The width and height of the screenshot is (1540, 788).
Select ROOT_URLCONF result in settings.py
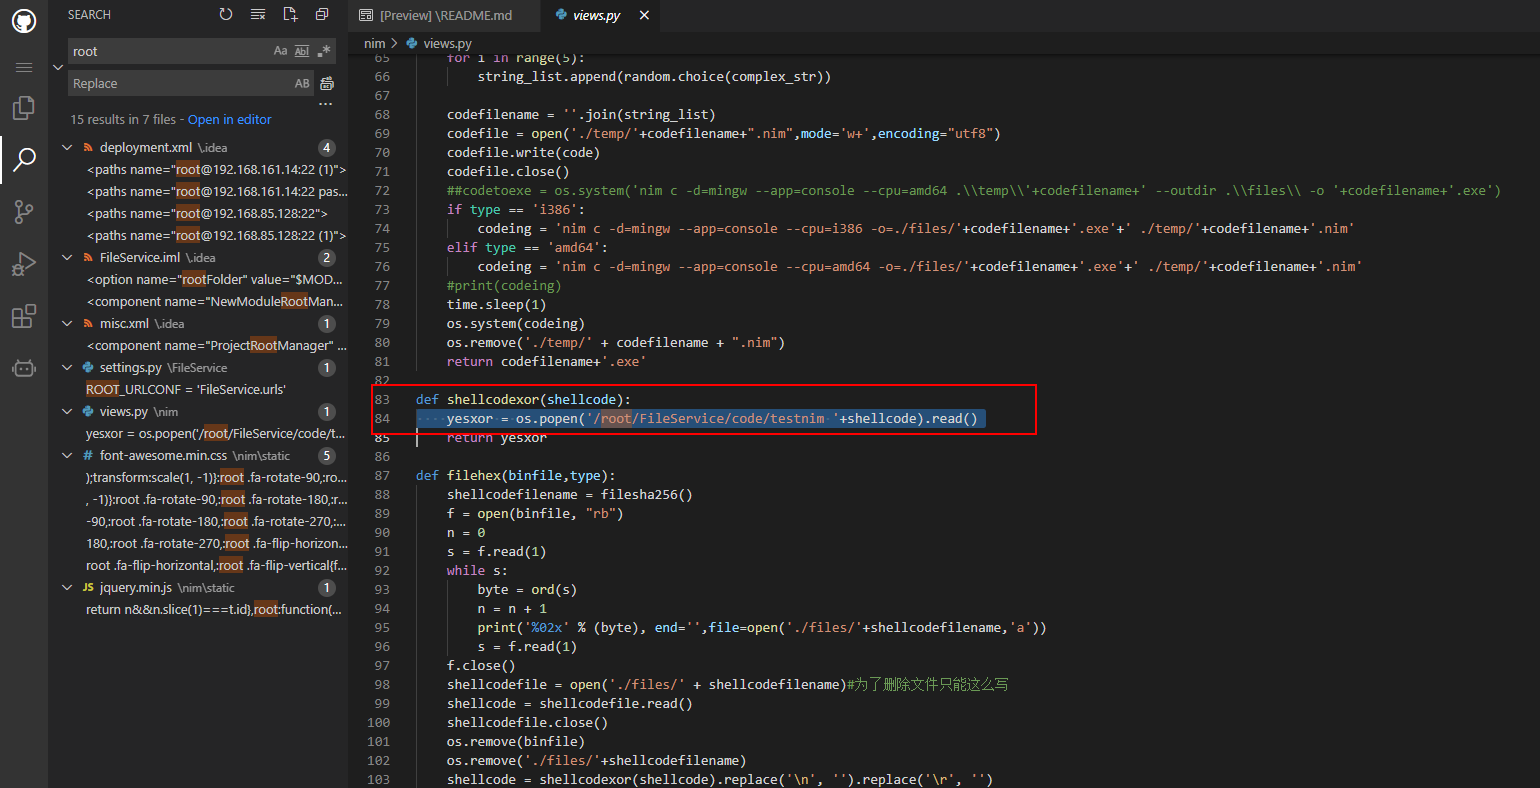pyautogui.click(x=186, y=390)
